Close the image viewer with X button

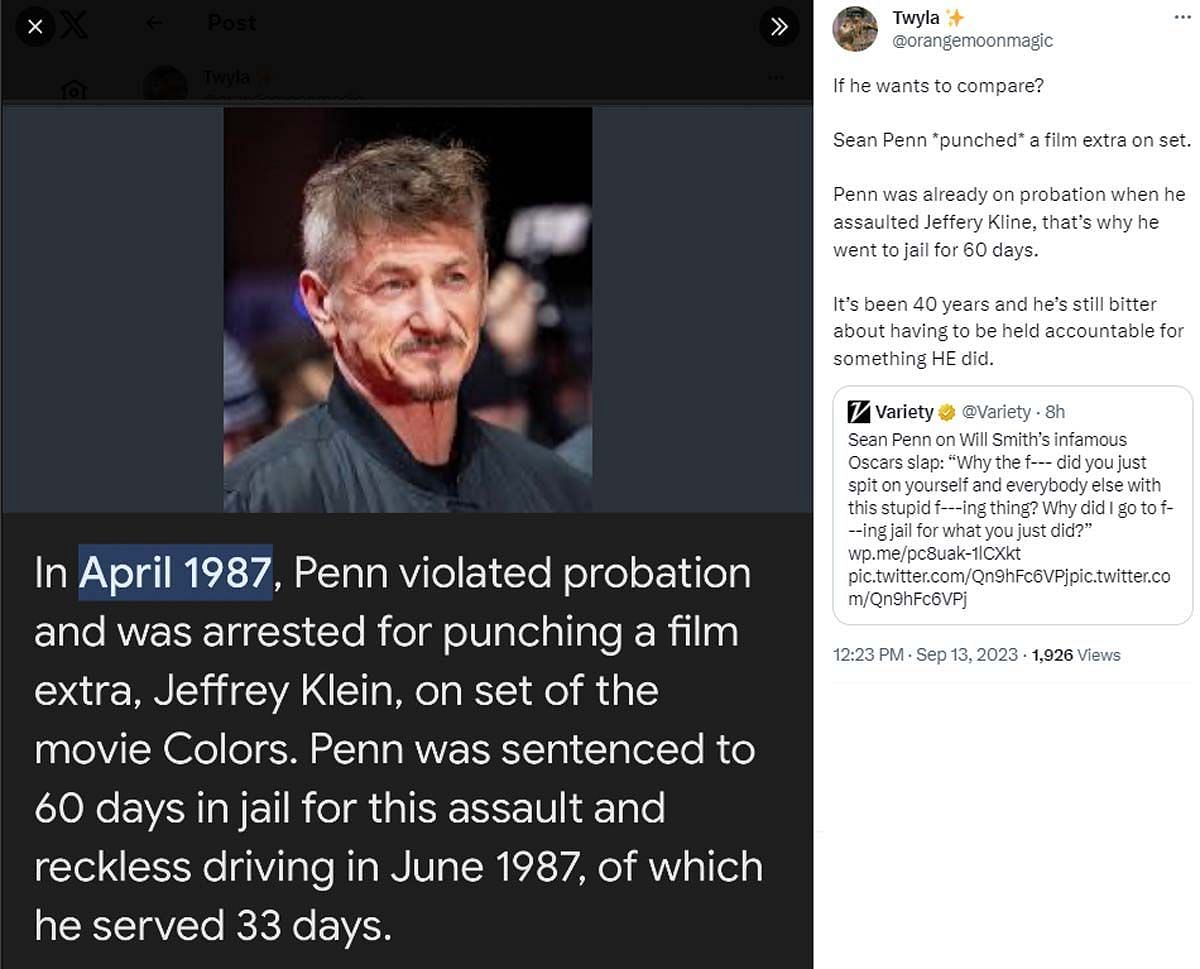click(35, 27)
